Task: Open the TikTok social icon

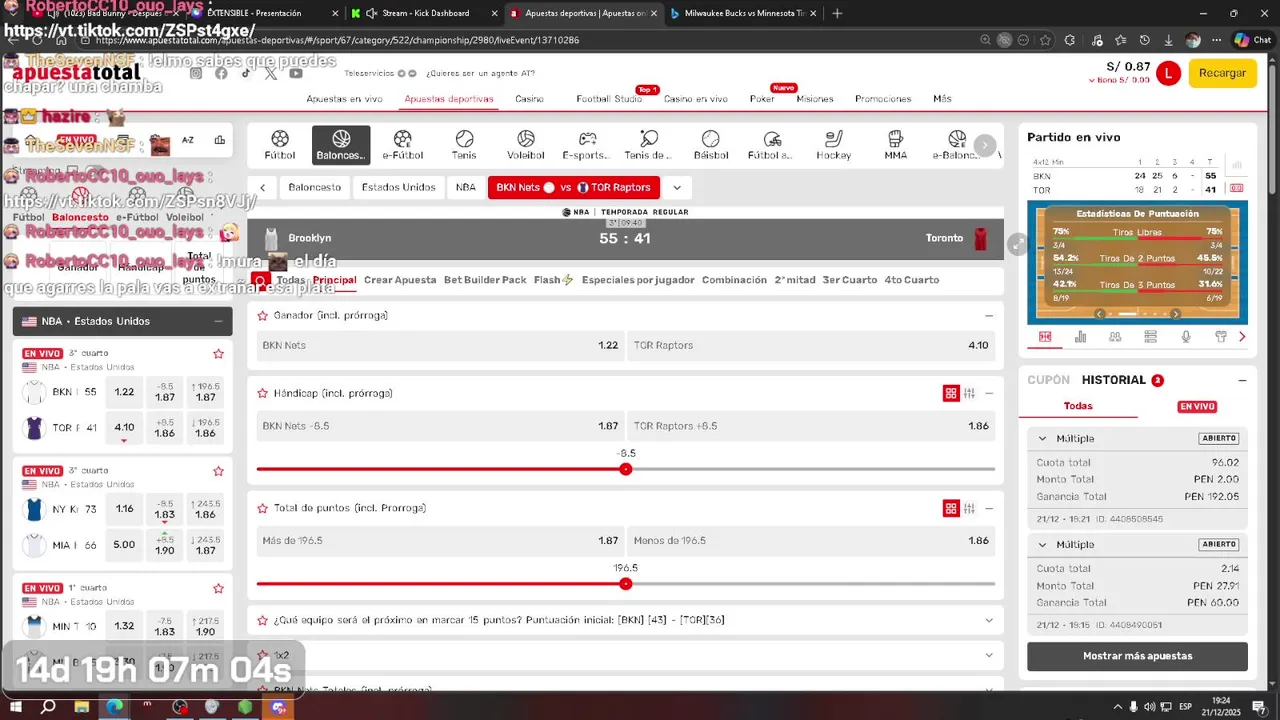Action: pyautogui.click(x=246, y=73)
